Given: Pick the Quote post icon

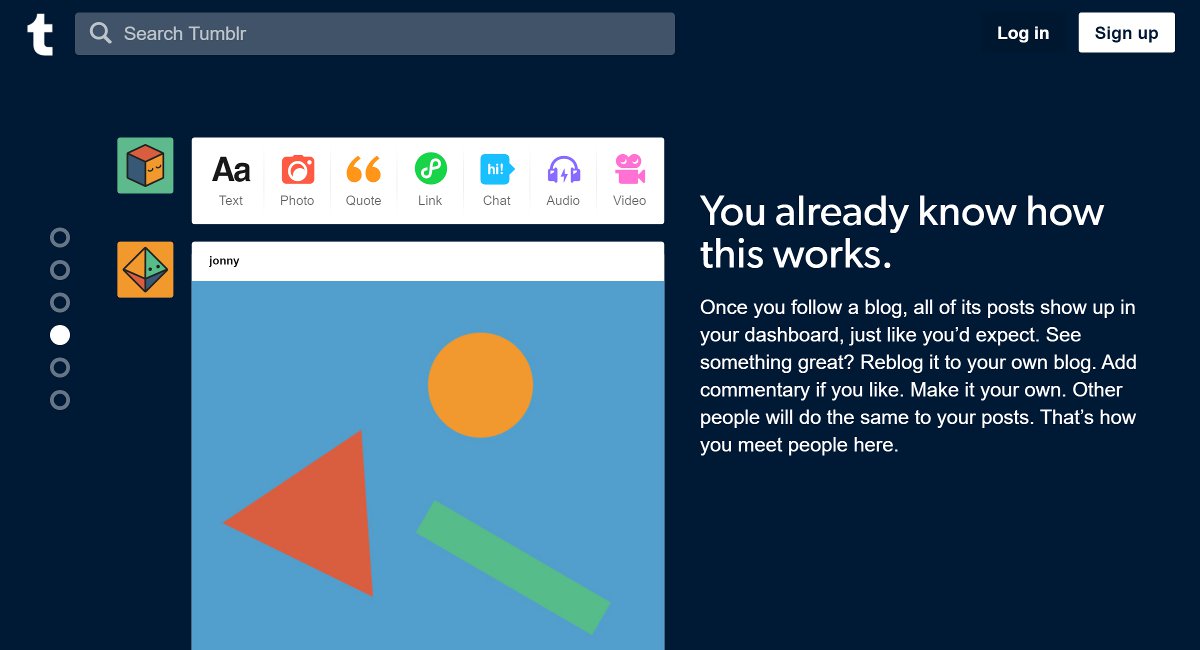Looking at the screenshot, I should tap(363, 170).
